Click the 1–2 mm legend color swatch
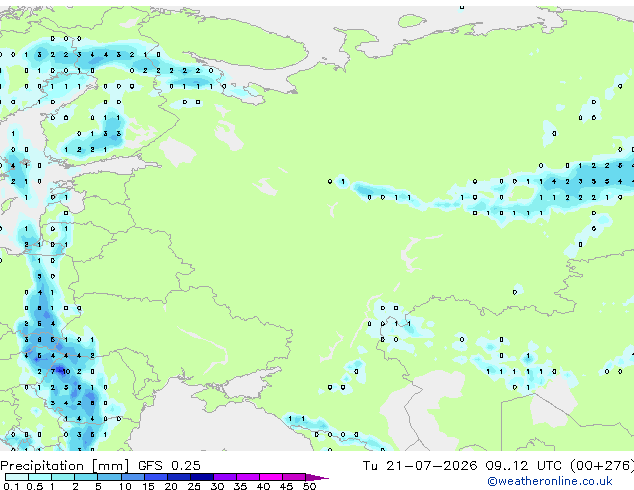This screenshot has height=490, width=634. tap(63, 477)
